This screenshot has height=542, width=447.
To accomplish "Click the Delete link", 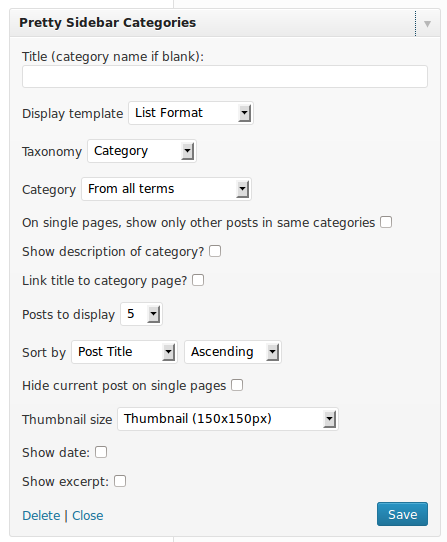I will pyautogui.click(x=41, y=515).
